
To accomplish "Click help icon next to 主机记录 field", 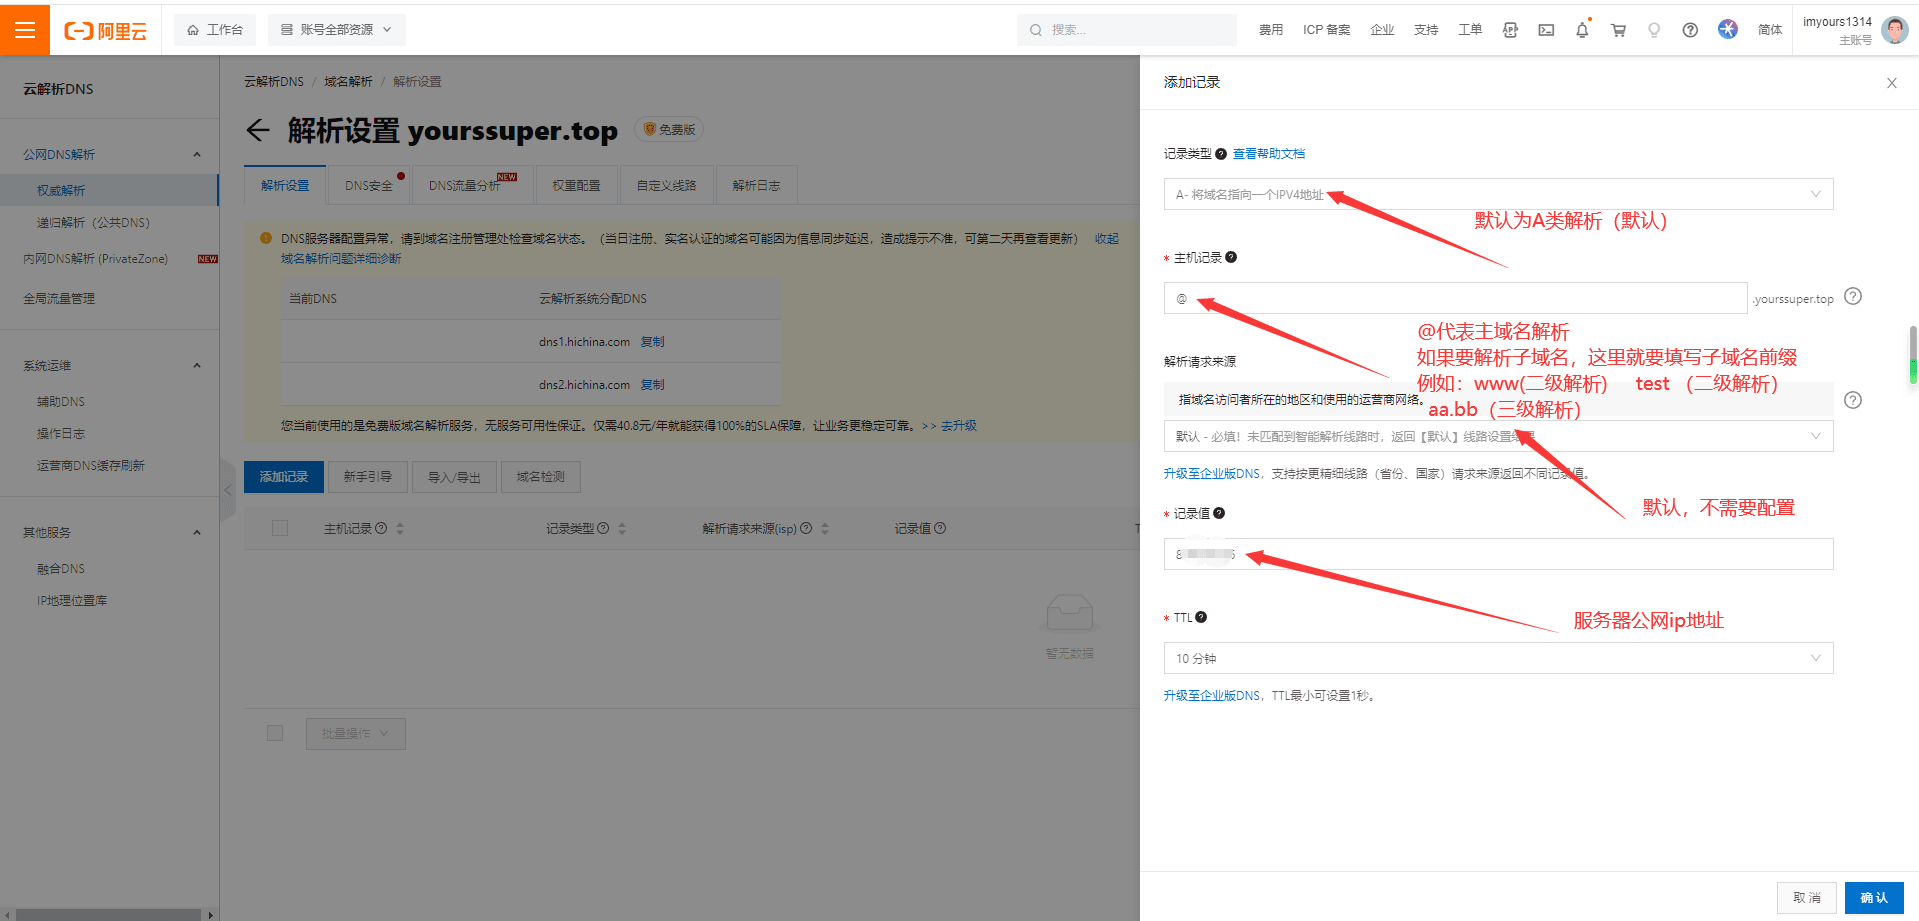I will 1852,297.
